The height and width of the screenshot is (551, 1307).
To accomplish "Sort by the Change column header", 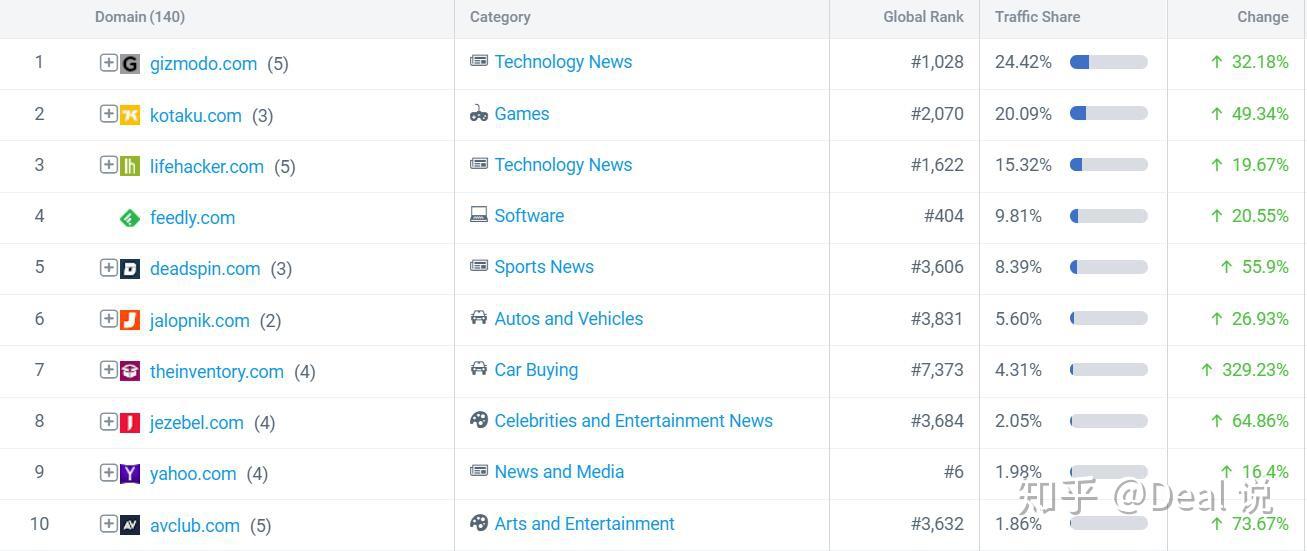I will (x=1262, y=17).
